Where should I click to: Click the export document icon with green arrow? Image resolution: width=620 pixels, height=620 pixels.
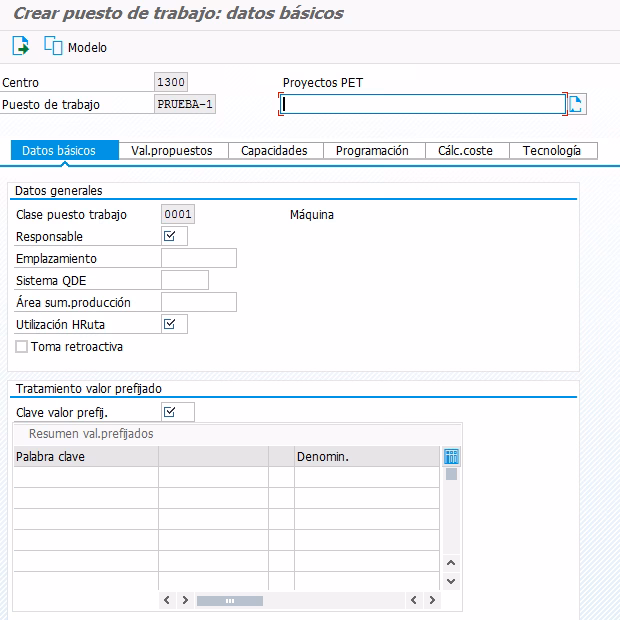(x=21, y=46)
